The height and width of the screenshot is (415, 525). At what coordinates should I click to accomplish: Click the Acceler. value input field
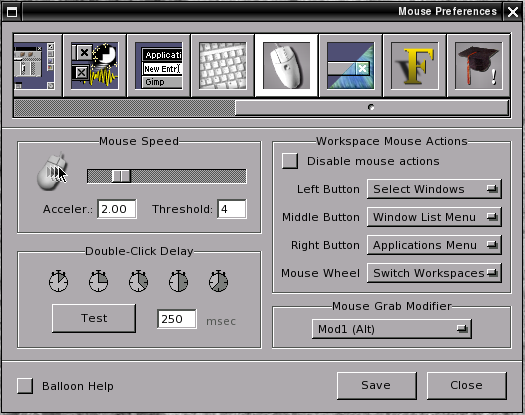tap(117, 209)
